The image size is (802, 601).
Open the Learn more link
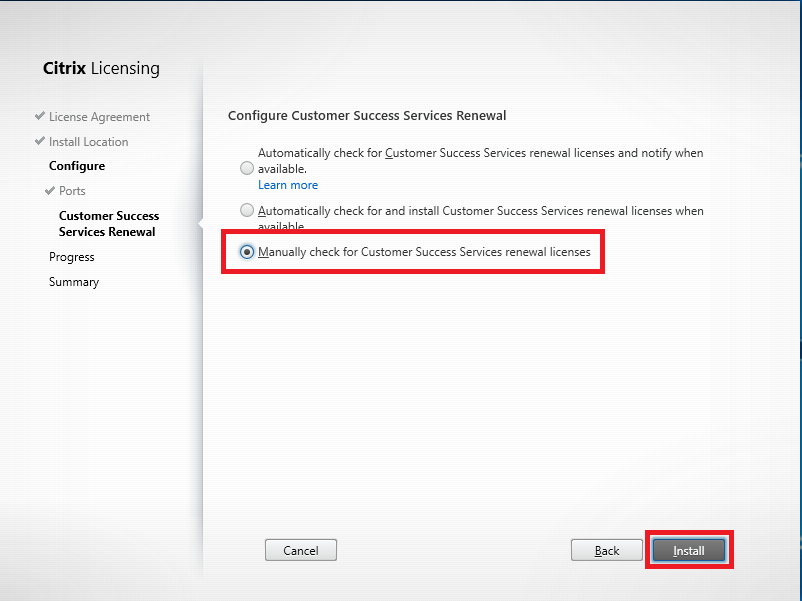(288, 185)
